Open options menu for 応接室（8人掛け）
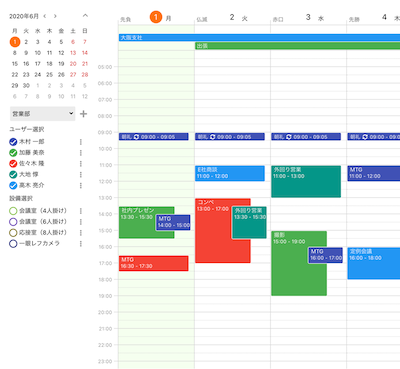Screen dimensions: 400x369 point(81,233)
